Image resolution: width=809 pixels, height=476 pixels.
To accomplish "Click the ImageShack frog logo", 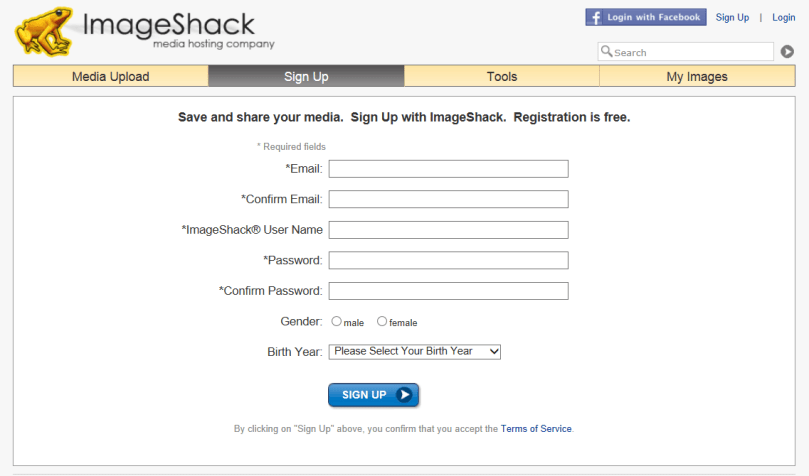I will click(45, 31).
